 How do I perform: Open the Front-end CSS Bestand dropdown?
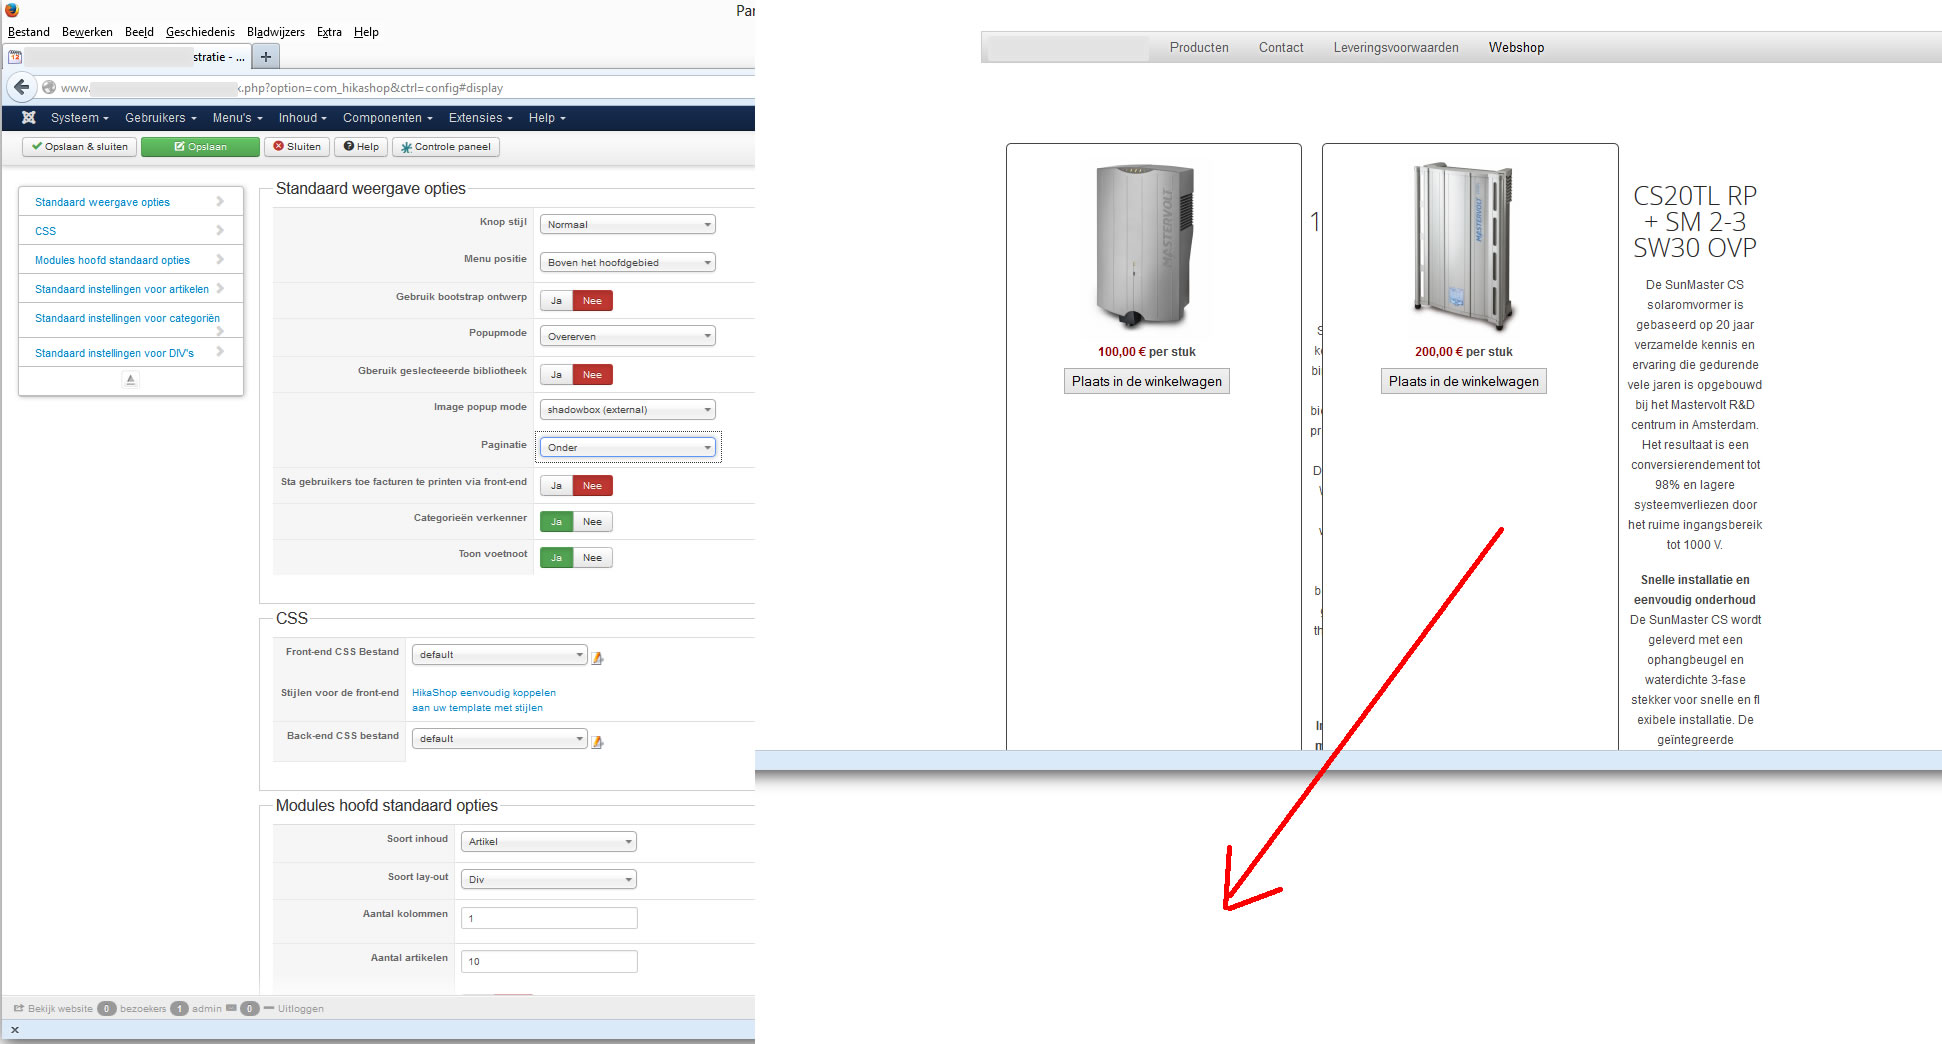click(499, 655)
